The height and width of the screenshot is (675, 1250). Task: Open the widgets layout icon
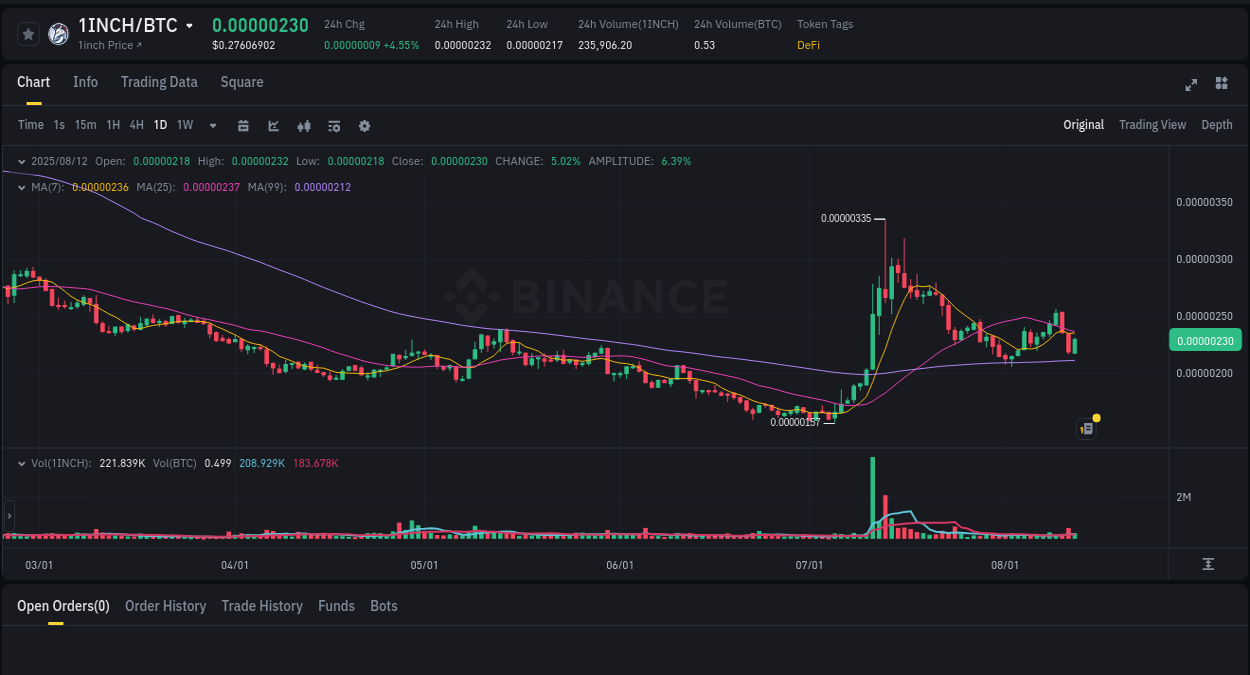click(1221, 84)
